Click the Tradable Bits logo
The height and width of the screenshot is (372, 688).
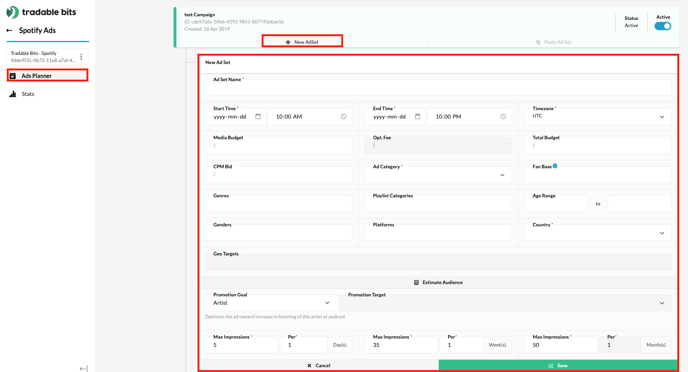(41, 12)
